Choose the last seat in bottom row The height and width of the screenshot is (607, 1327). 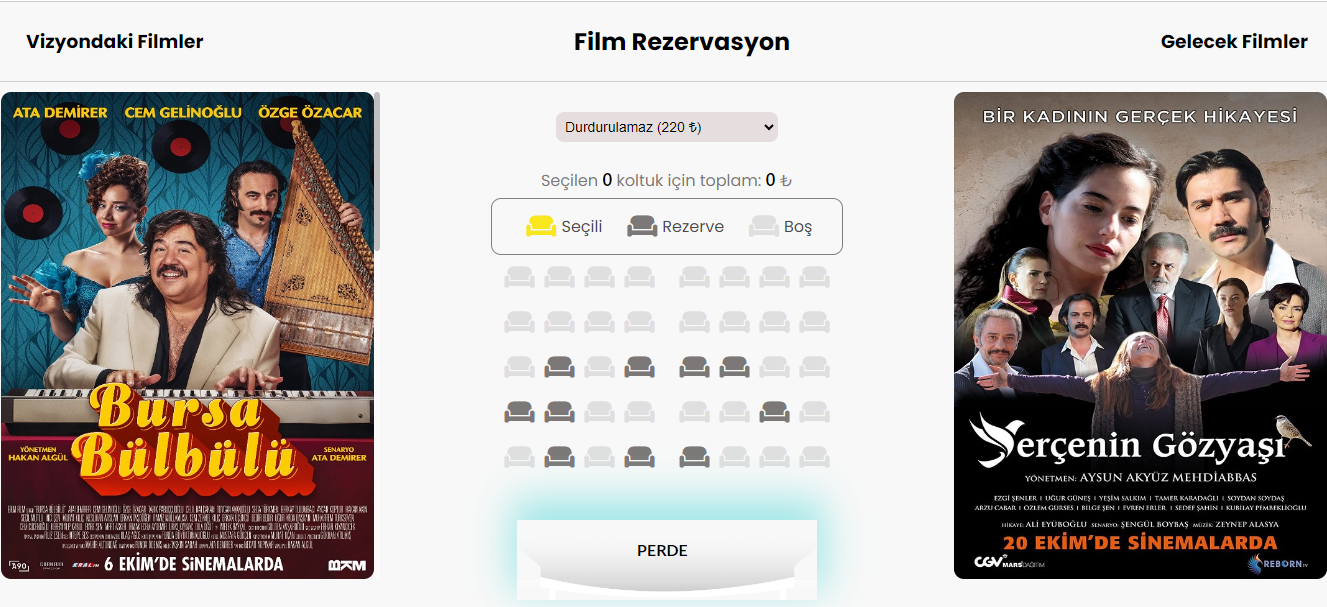[x=814, y=457]
